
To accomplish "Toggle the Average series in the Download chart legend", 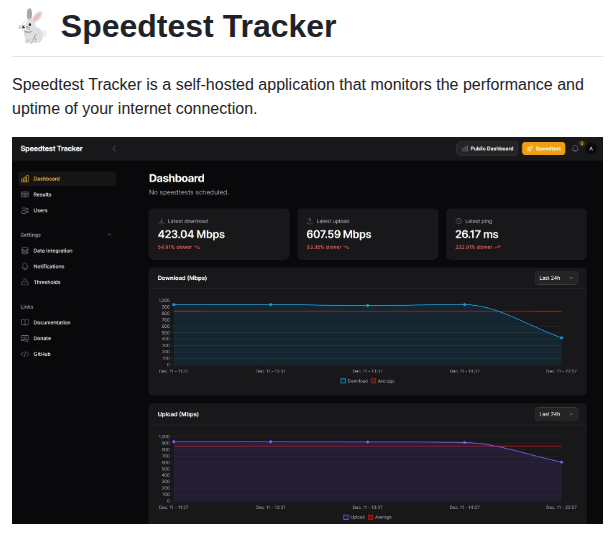I will pyautogui.click(x=383, y=381).
